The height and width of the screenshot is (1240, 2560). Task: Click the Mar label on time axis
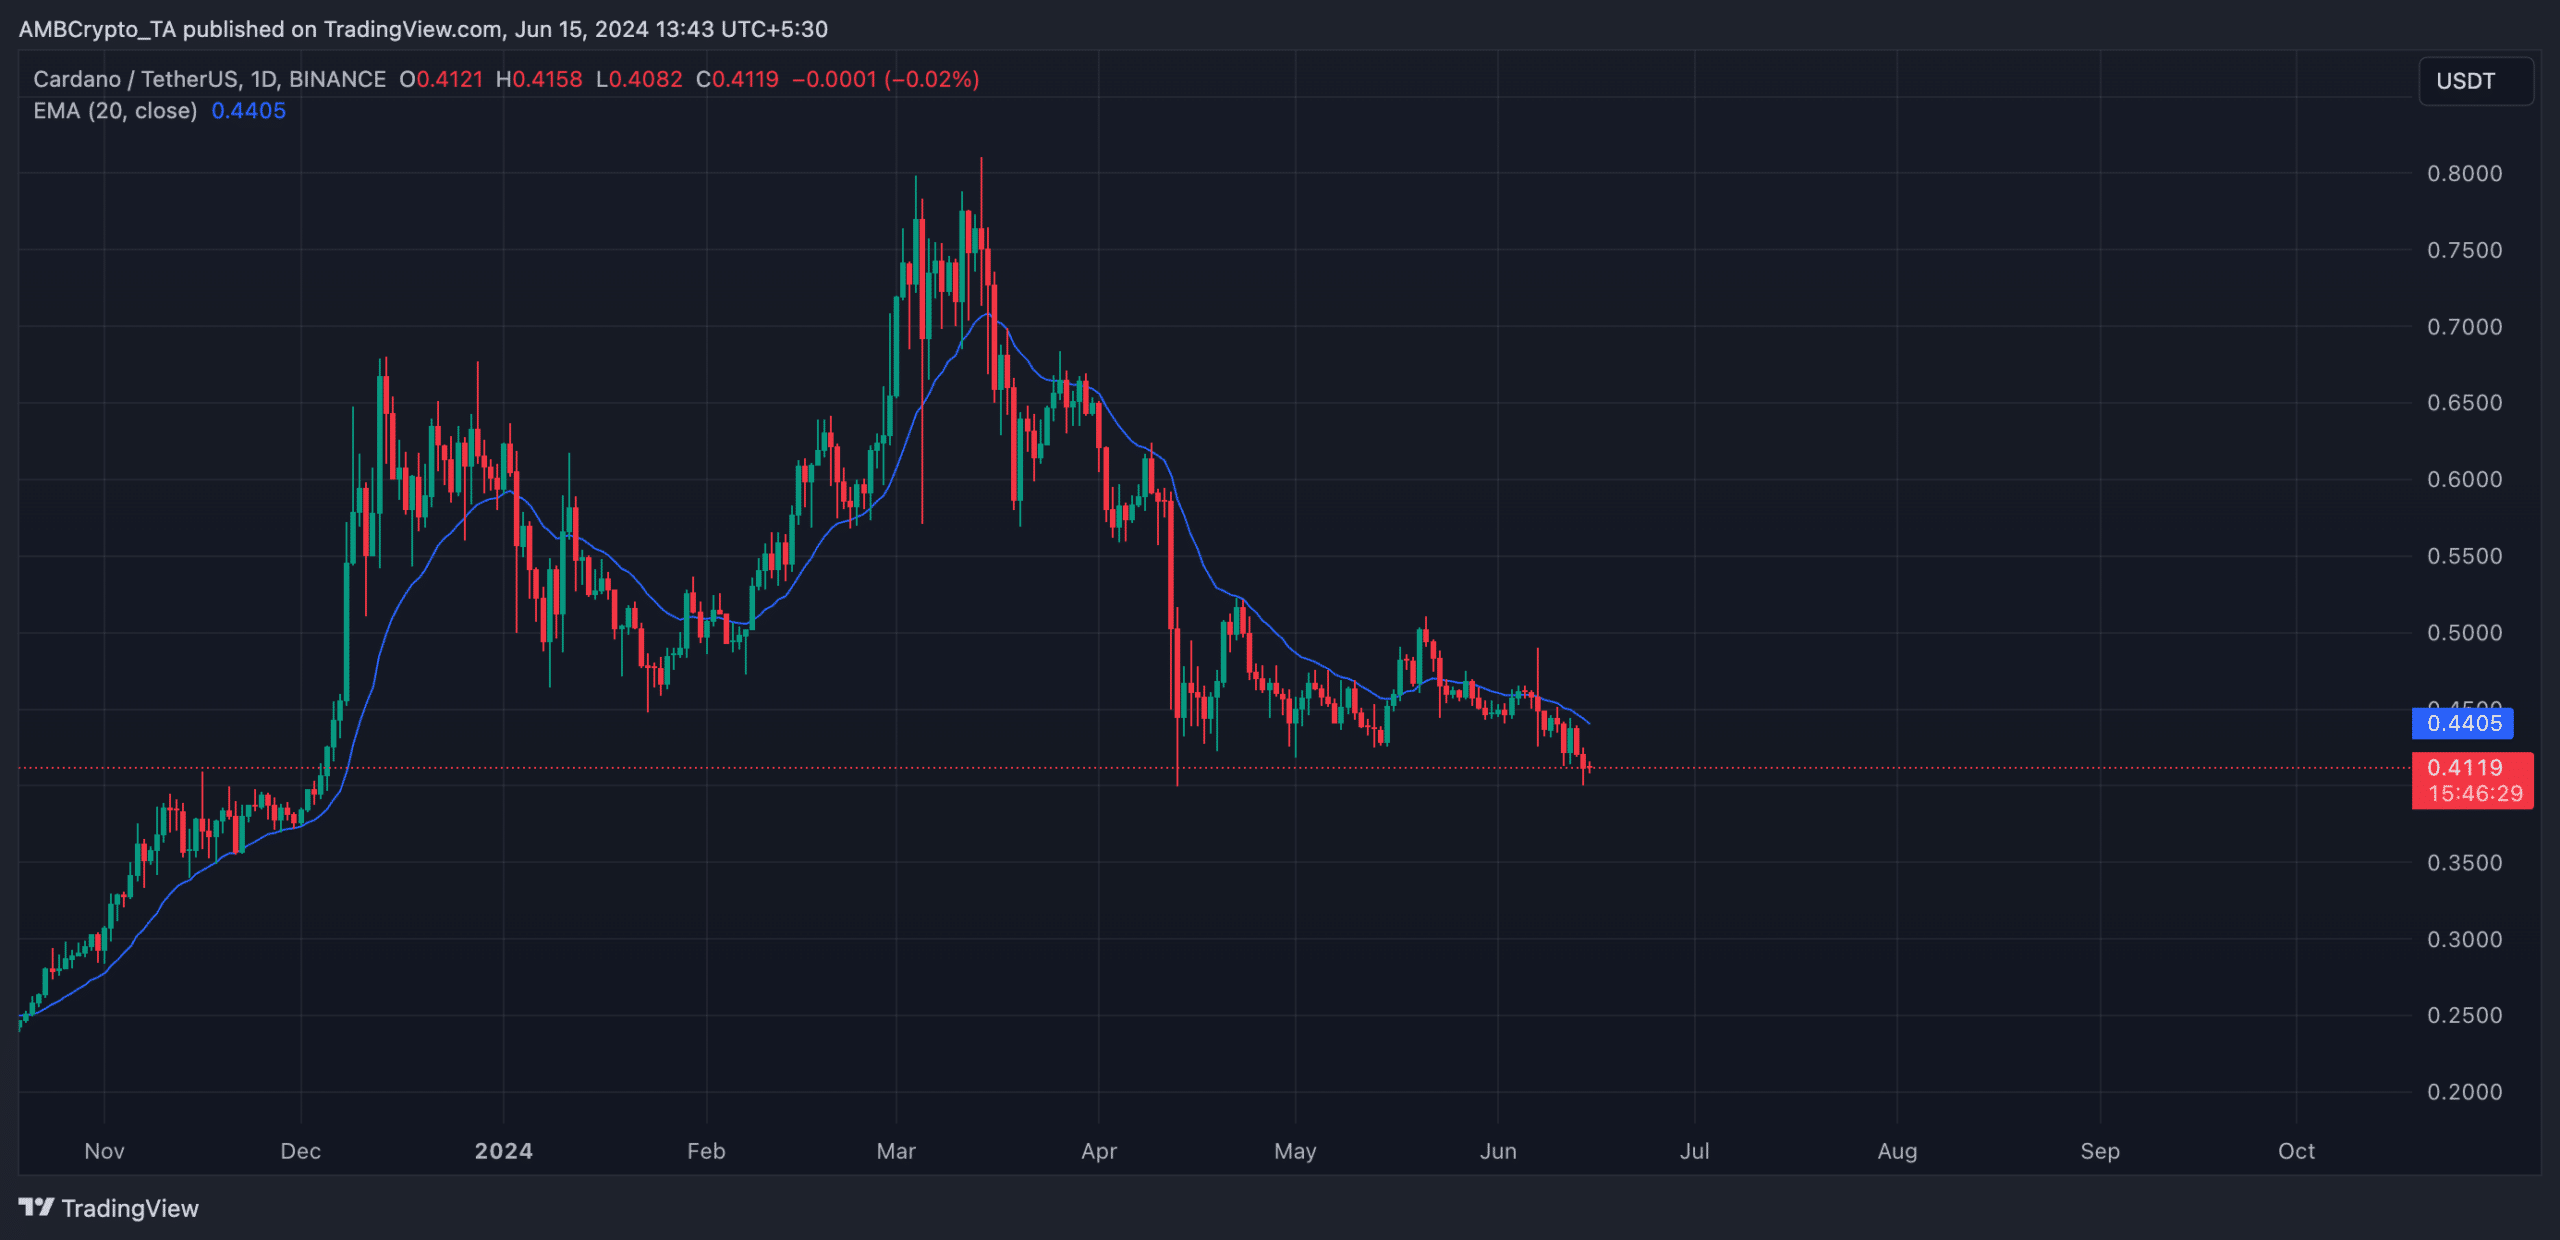click(x=896, y=1151)
